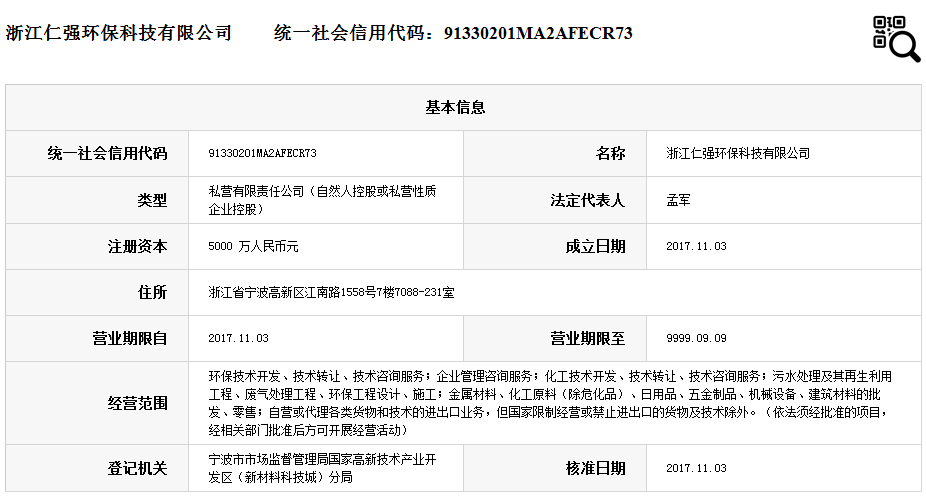This screenshot has height=498, width=926.
Task: Click the 成立日期 label
Action: click(595, 246)
